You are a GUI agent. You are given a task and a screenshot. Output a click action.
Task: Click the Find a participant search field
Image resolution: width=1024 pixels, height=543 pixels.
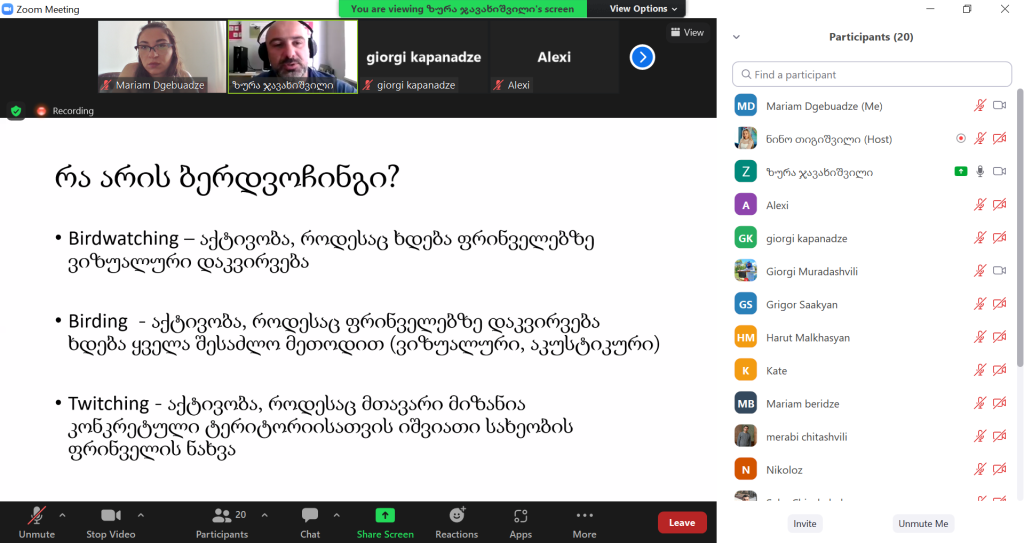[870, 75]
